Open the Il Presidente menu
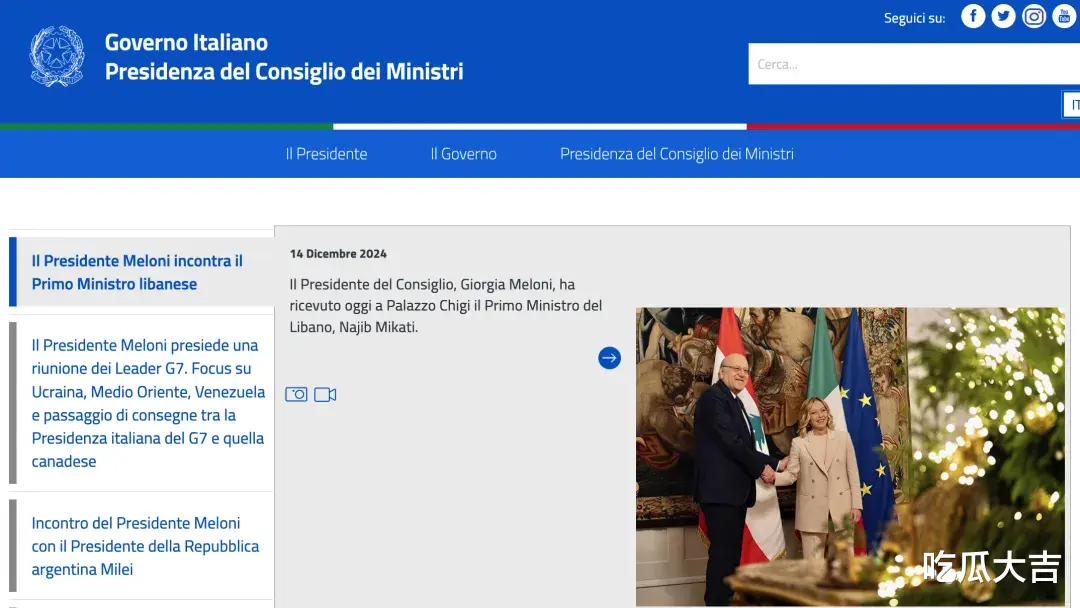Viewport: 1080px width, 608px height. click(326, 154)
